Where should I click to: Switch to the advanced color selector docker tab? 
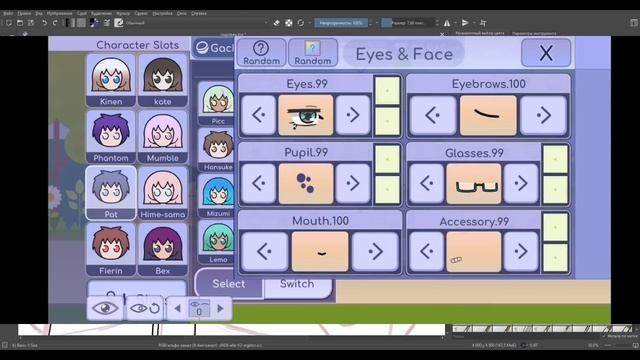480,33
